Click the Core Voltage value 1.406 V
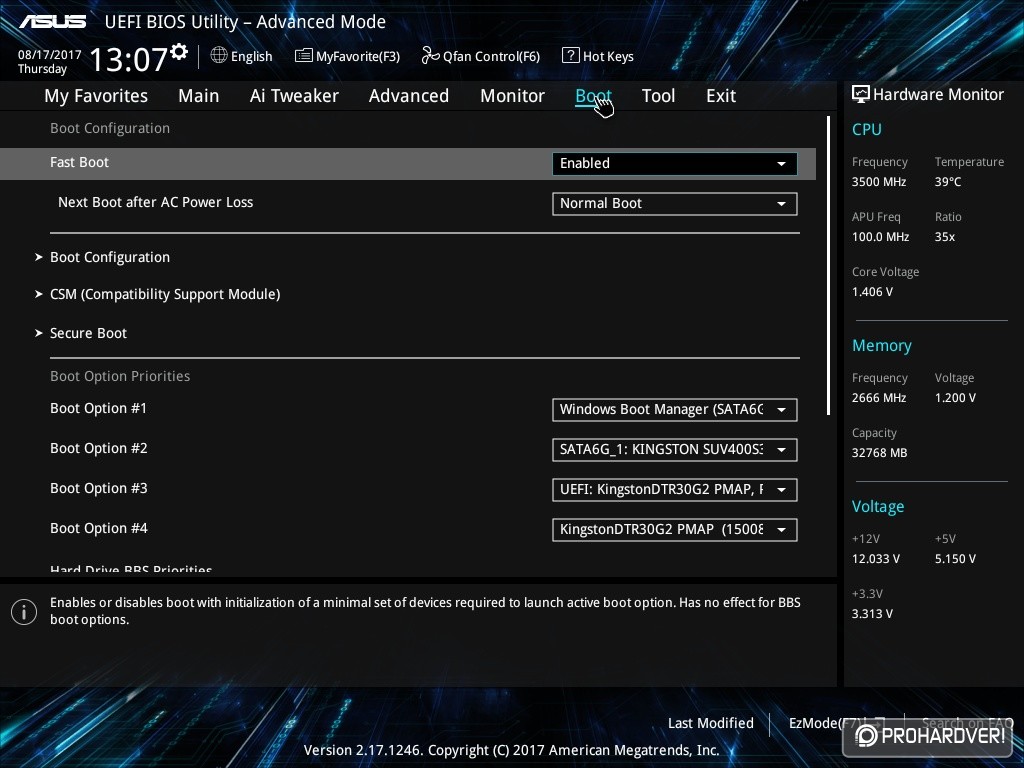1024x768 pixels. tap(872, 292)
